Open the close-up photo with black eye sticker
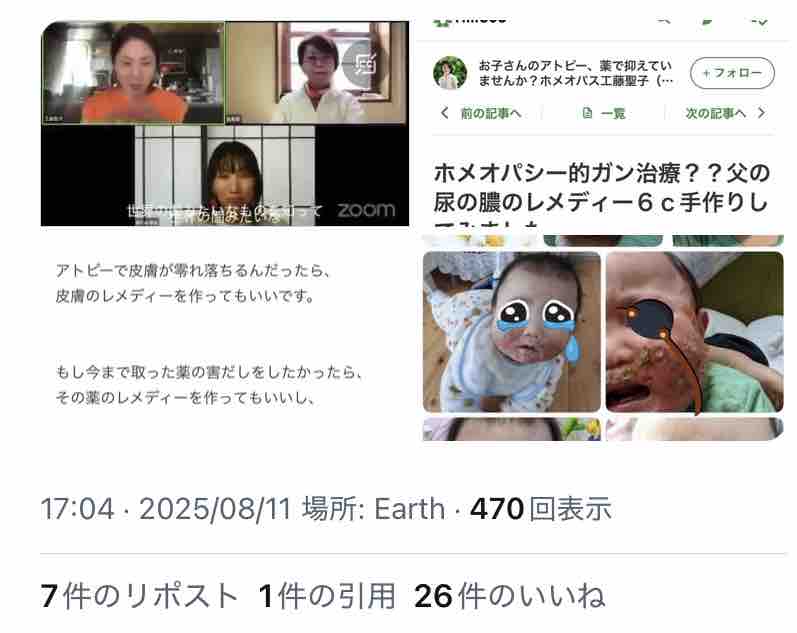This screenshot has width=797, height=633. 694,331
